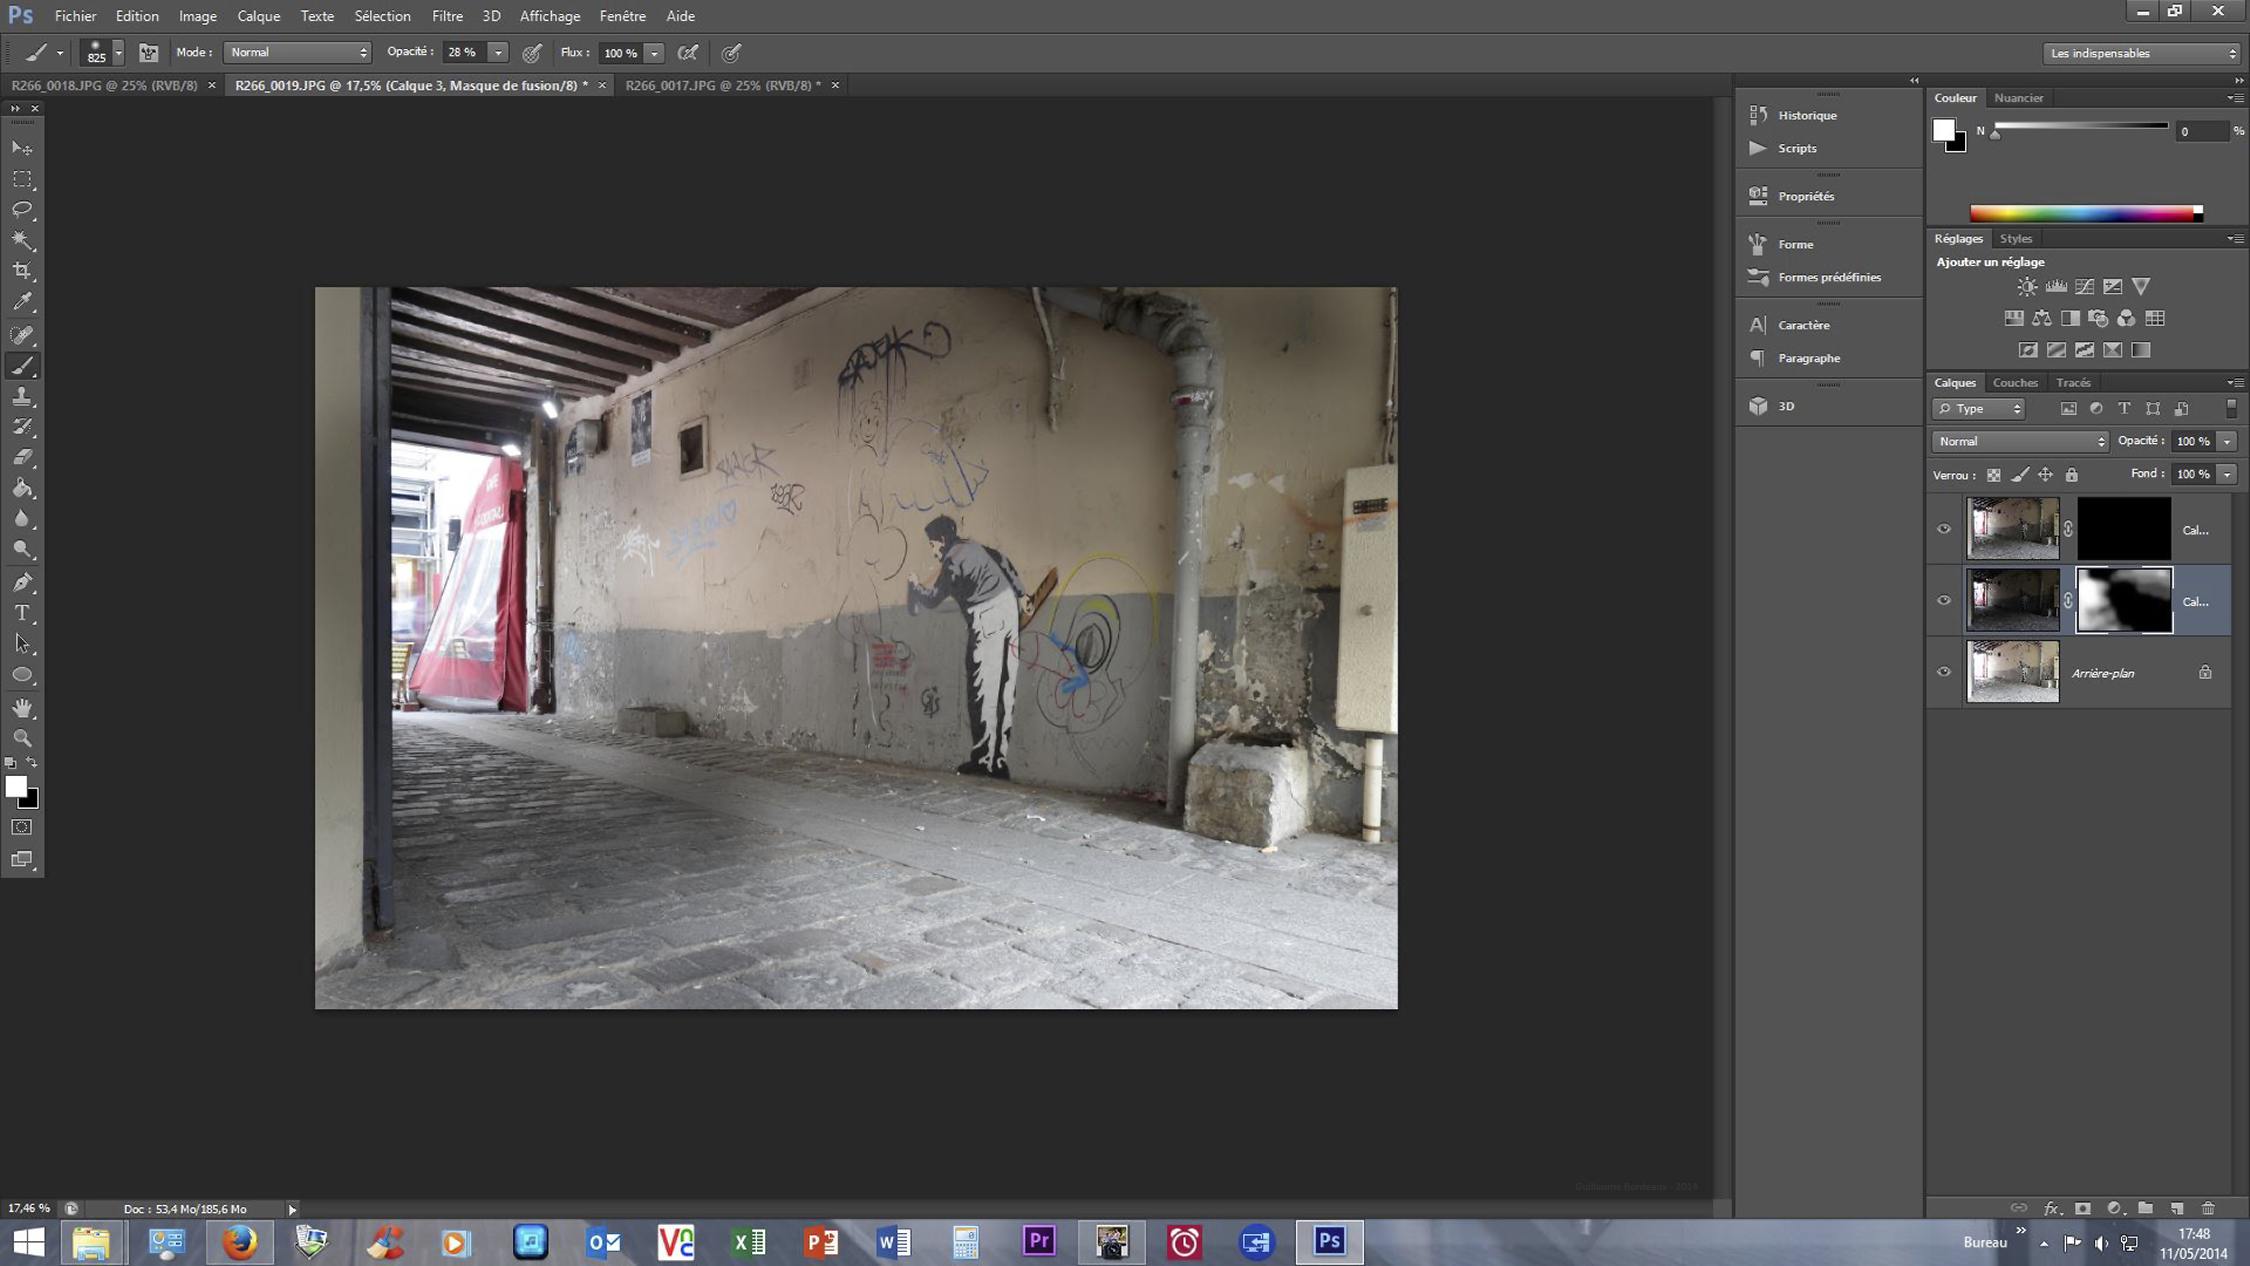Toggle visibility of top Calque layer
This screenshot has height=1266, width=2250.
click(x=1944, y=529)
